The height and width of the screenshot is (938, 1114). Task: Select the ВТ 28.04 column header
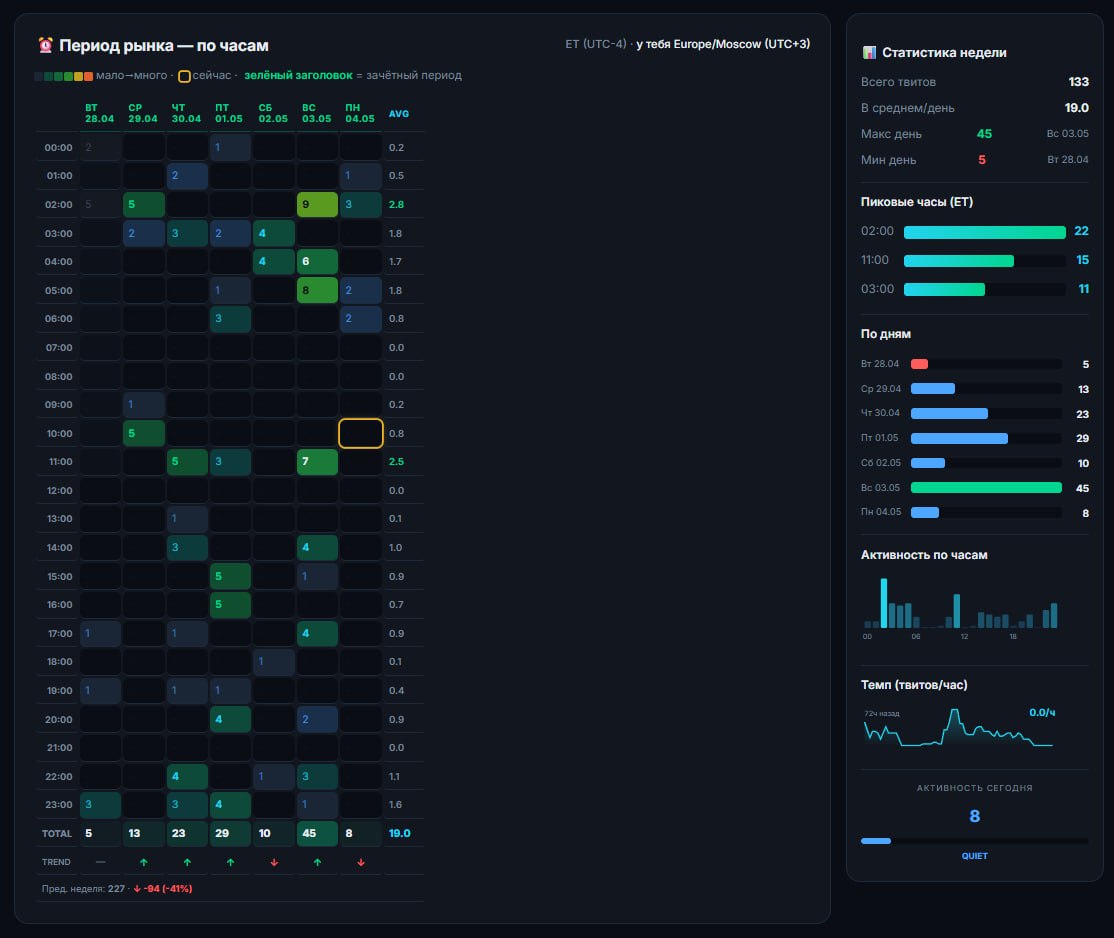[99, 113]
